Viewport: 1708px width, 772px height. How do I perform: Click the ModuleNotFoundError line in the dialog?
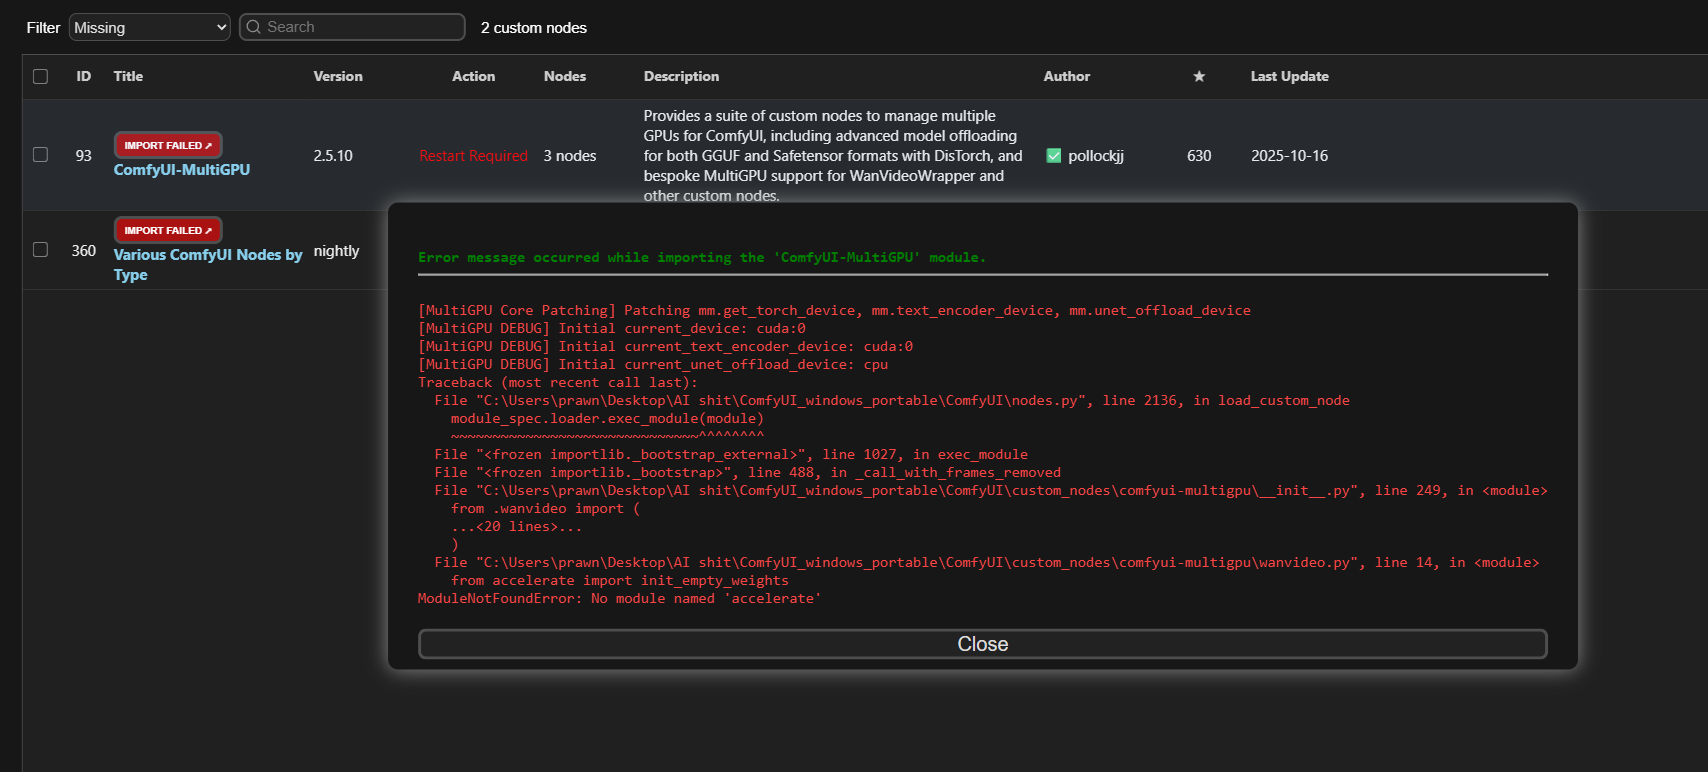pyautogui.click(x=620, y=598)
